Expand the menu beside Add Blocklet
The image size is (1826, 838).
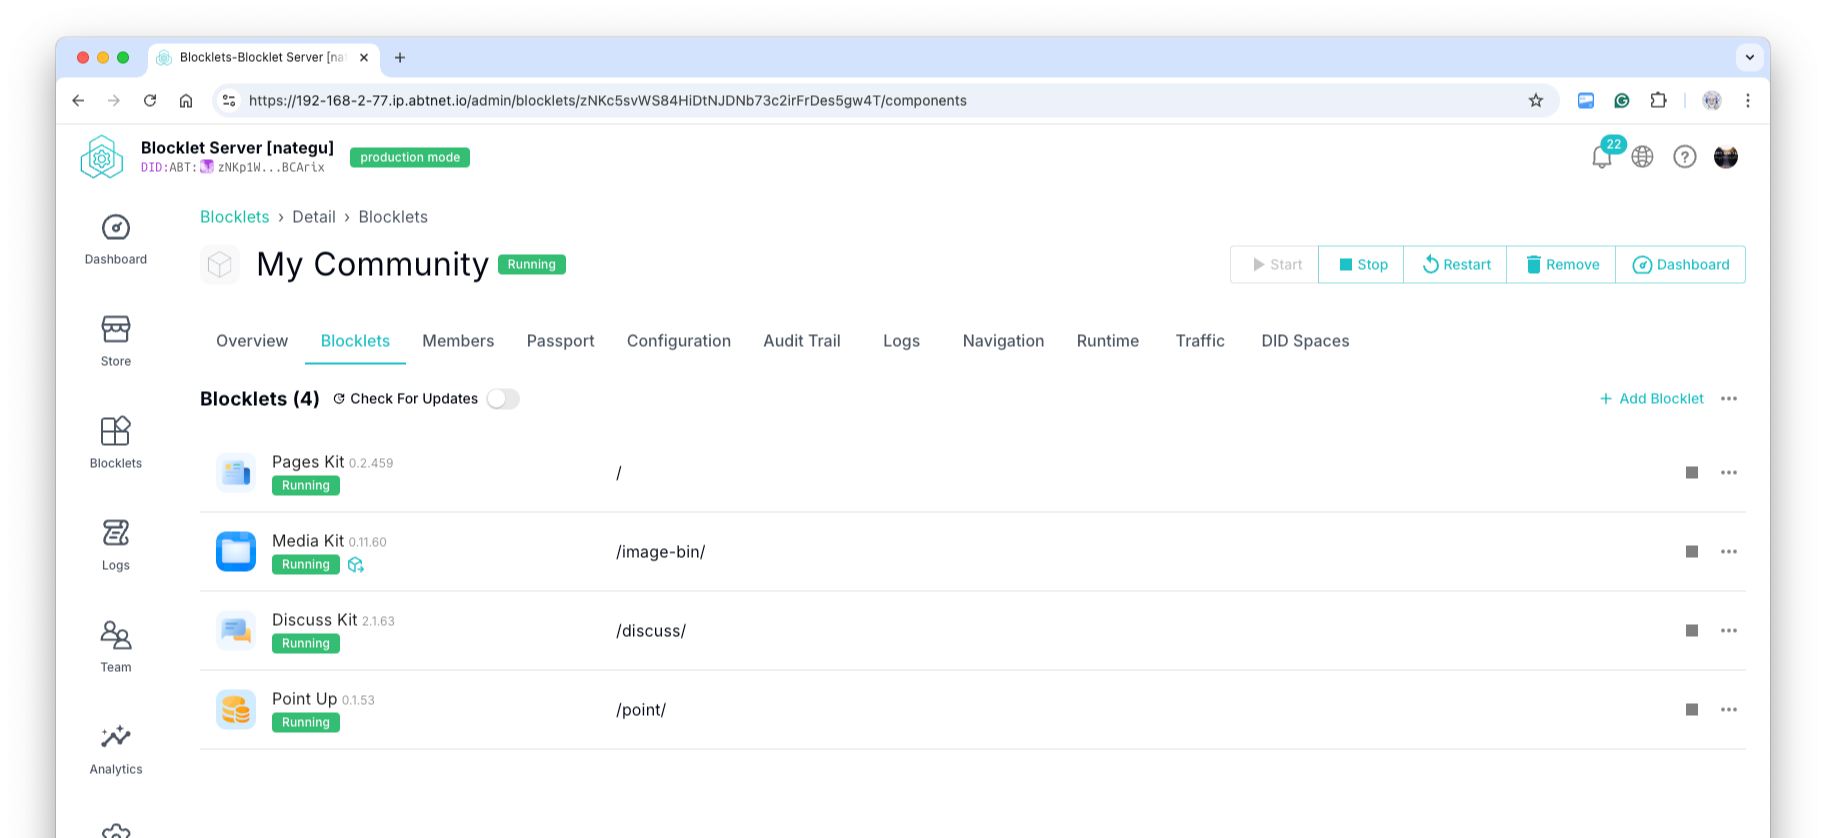click(1728, 399)
